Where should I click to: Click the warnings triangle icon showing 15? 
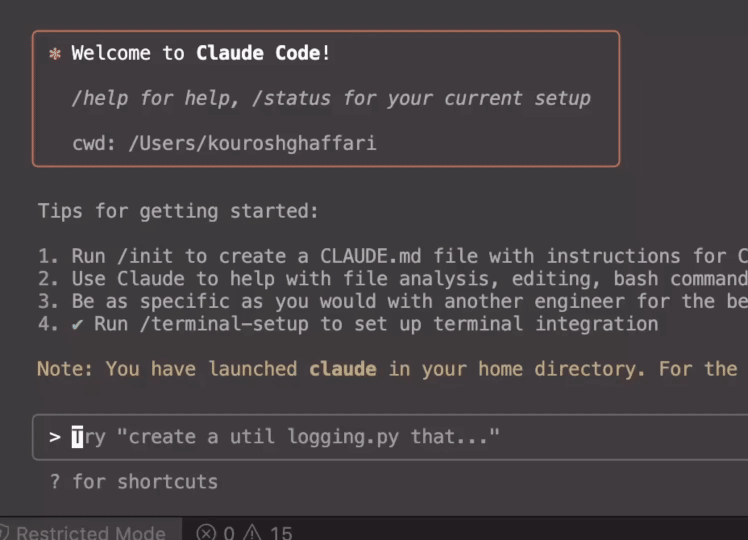pyautogui.click(x=252, y=532)
